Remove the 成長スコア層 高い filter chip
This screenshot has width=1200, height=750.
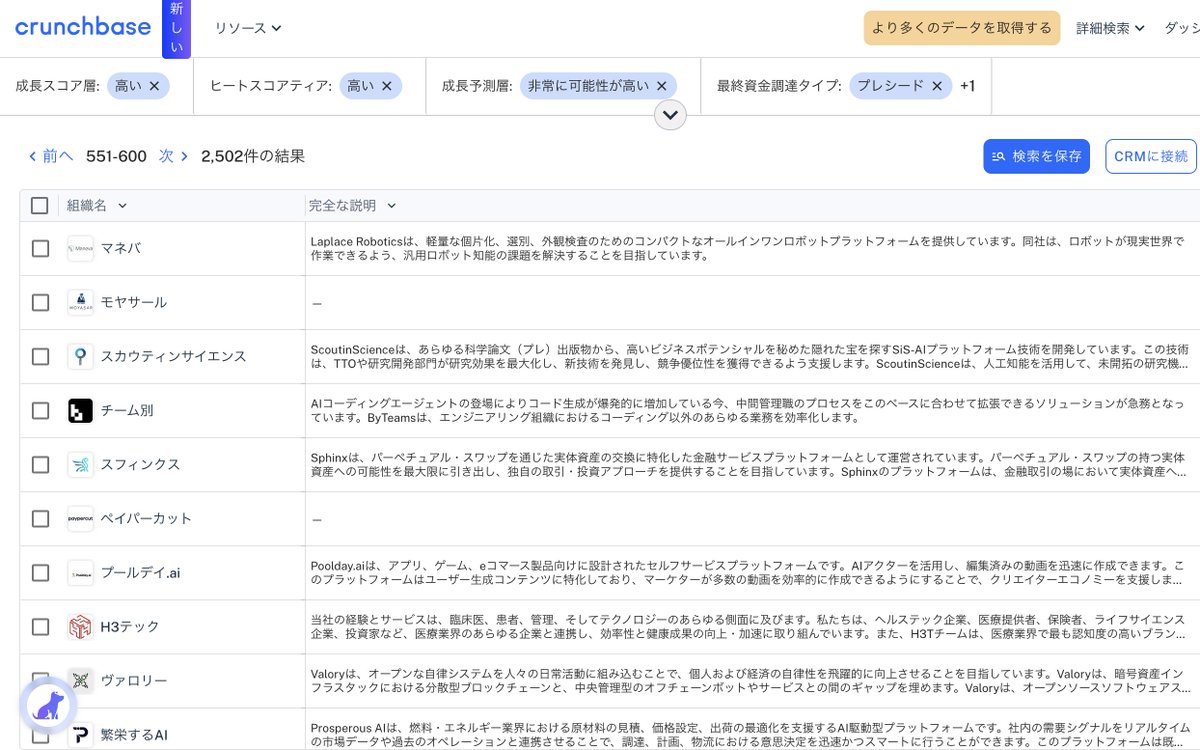(x=154, y=86)
